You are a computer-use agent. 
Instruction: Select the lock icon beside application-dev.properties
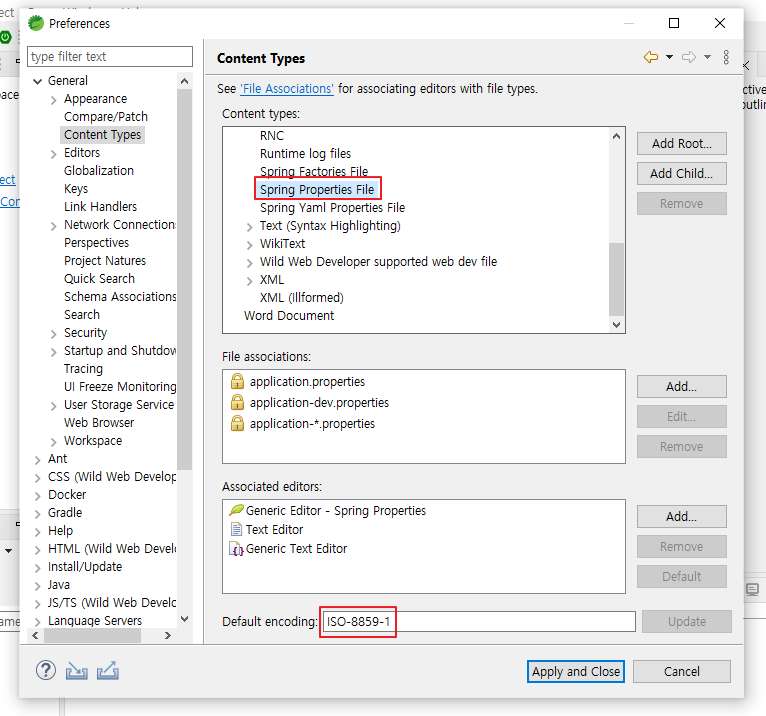(237, 402)
